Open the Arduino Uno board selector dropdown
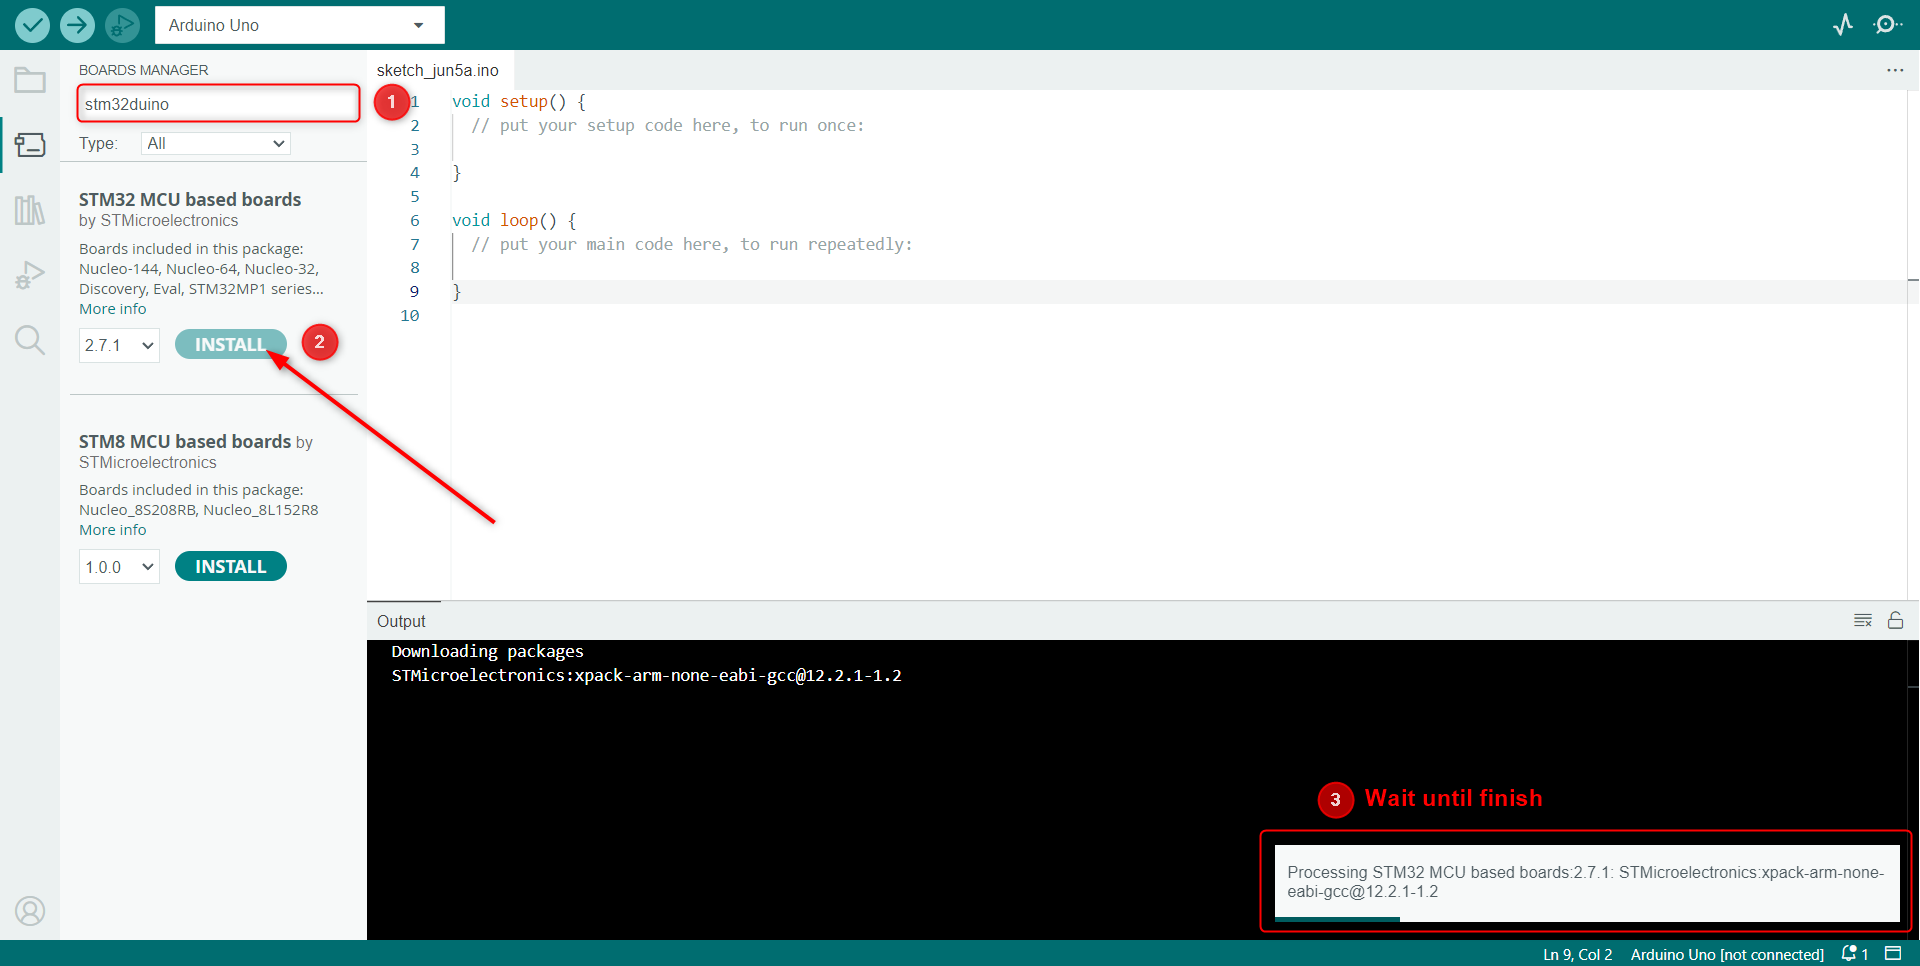The width and height of the screenshot is (1920, 966). [x=300, y=25]
